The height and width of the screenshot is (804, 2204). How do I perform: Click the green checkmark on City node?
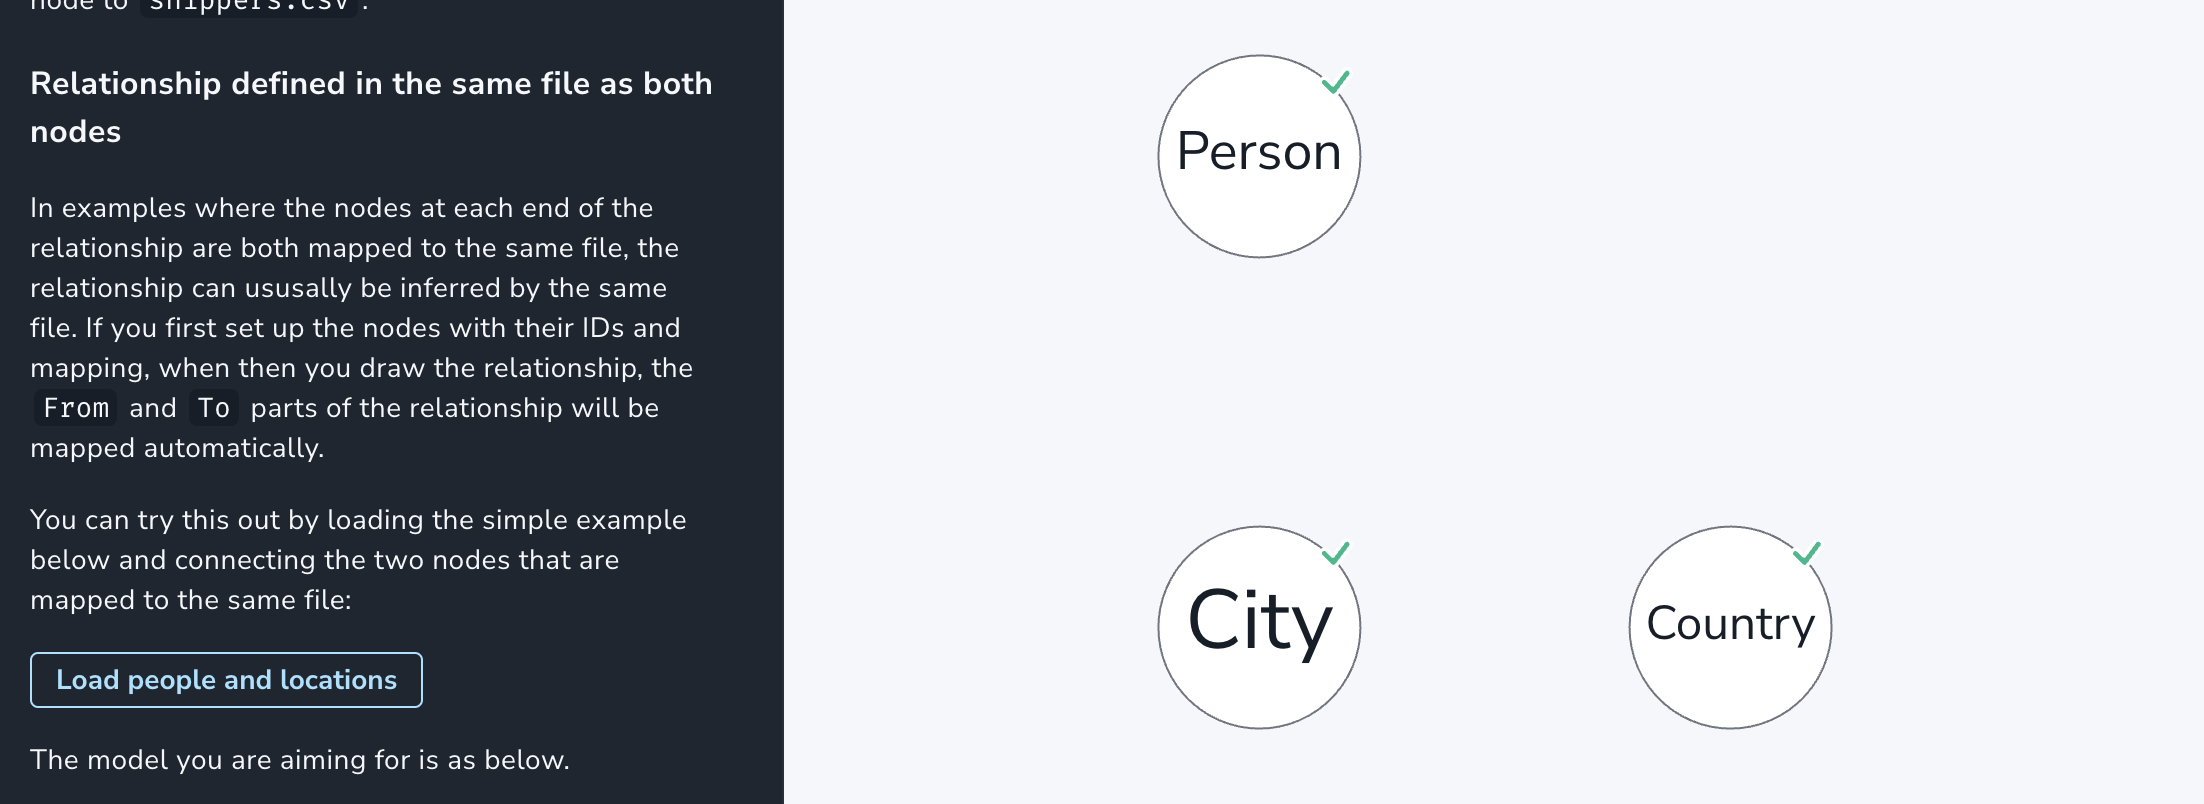pos(1336,553)
